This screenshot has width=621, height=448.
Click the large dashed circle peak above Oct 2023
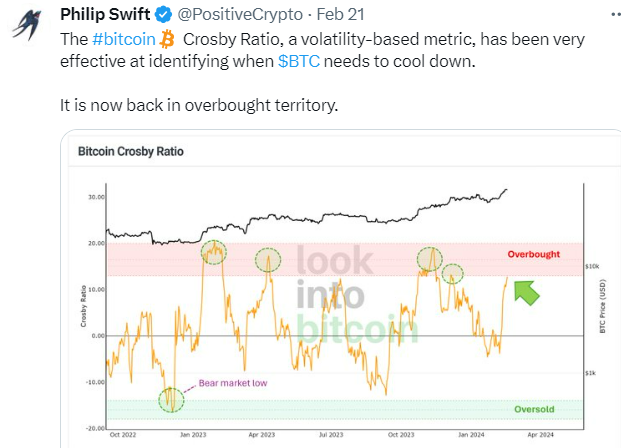430,259
